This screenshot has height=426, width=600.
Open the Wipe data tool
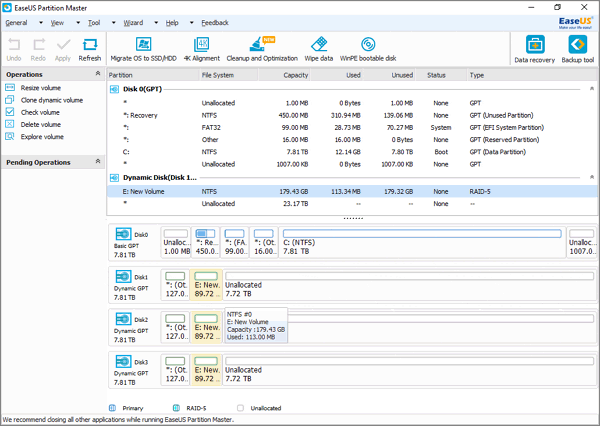[319, 49]
